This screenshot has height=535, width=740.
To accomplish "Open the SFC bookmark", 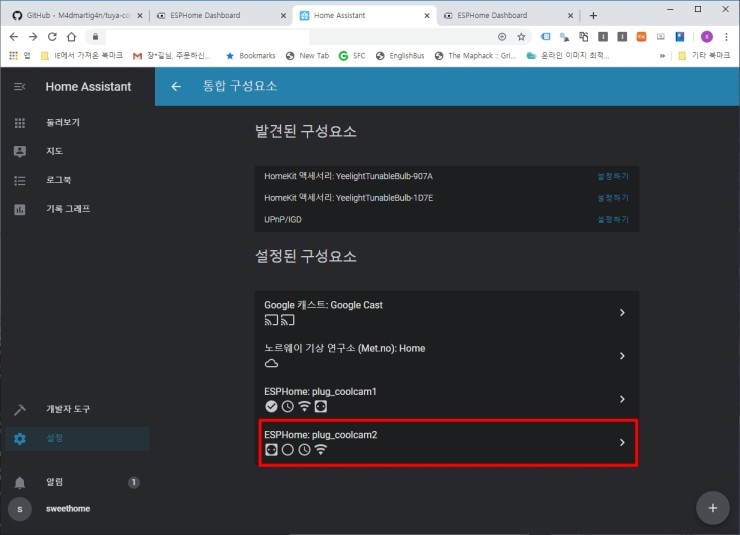I will [352, 56].
